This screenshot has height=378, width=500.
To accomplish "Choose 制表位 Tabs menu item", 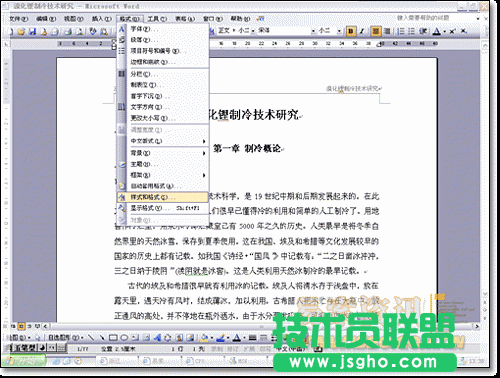I will tap(163, 85).
